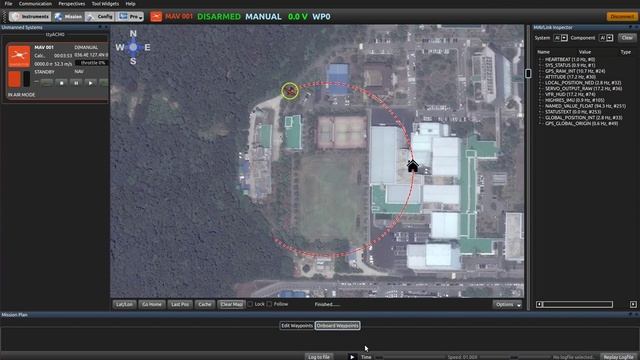Switch to the Config perspective
This screenshot has width=640, height=360.
[x=100, y=17]
